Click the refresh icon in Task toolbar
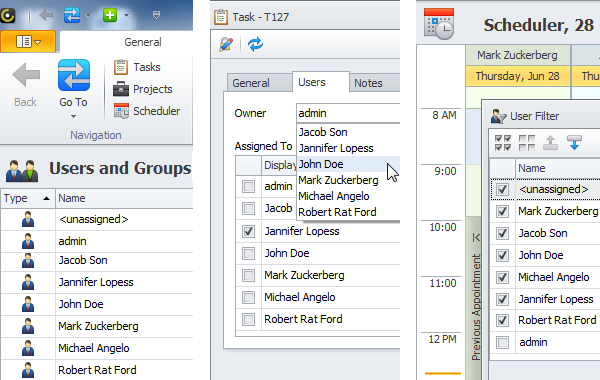Viewport: 600px width, 380px height. click(x=255, y=44)
